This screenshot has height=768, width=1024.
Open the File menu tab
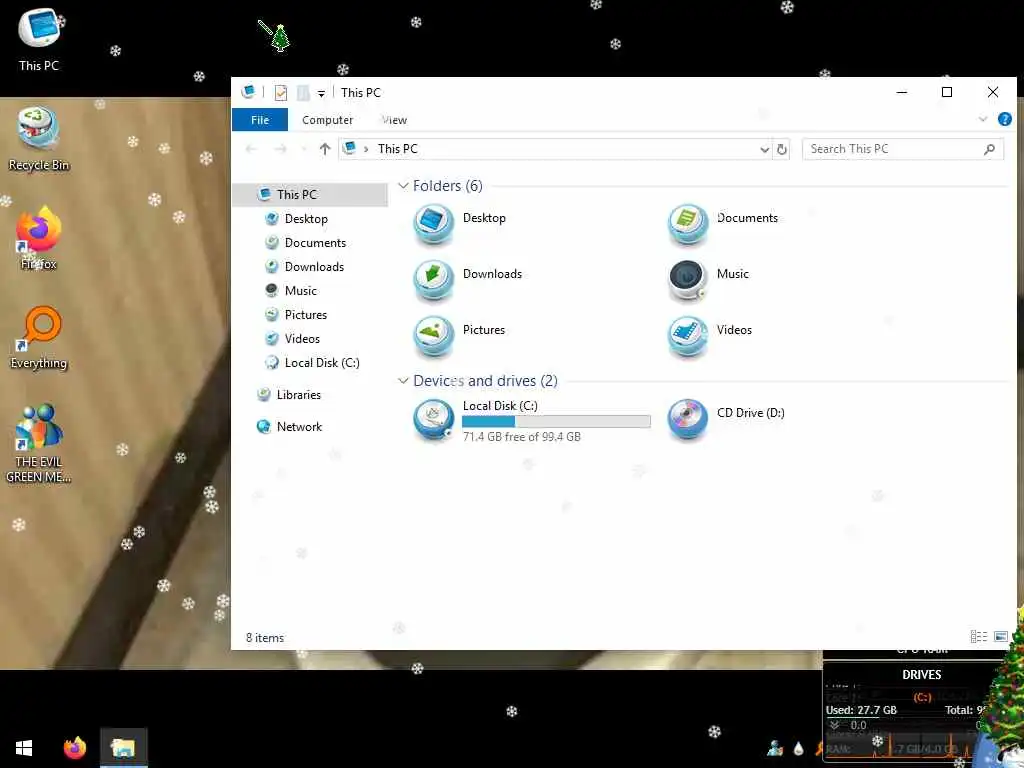260,120
